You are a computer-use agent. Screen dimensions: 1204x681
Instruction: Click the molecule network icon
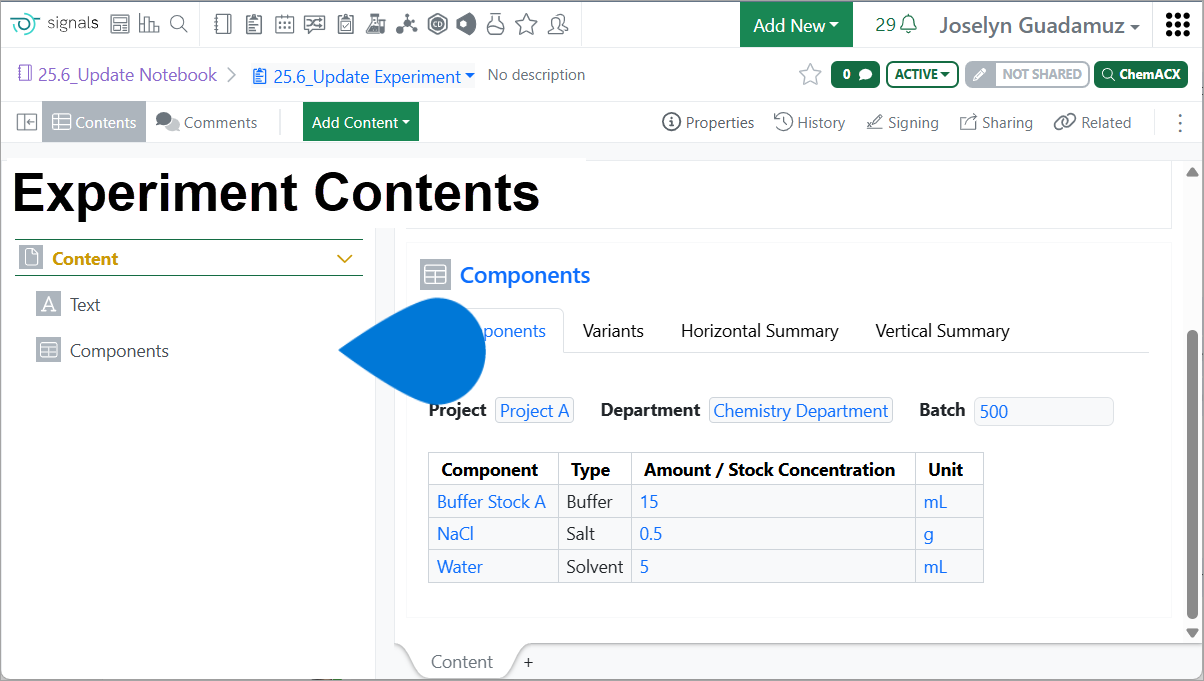[x=406, y=24]
